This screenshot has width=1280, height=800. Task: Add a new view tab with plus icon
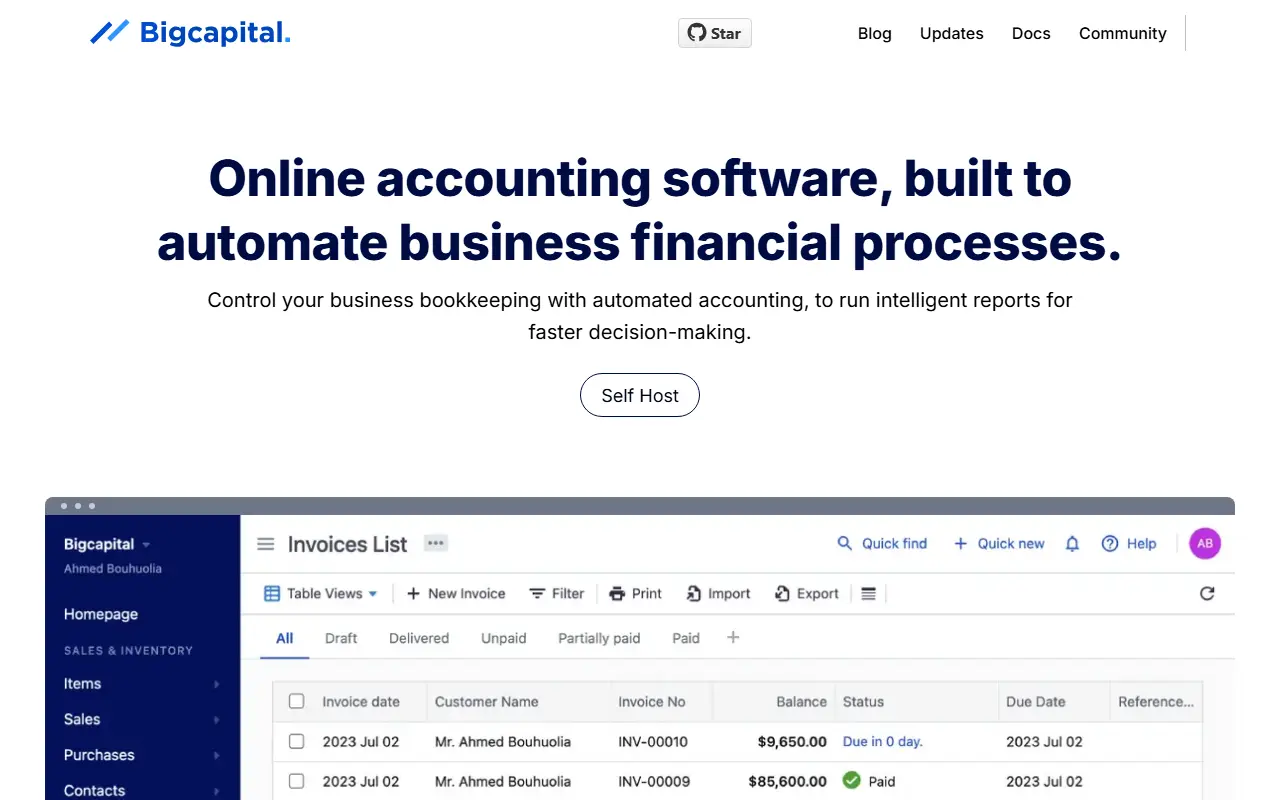[x=733, y=637]
